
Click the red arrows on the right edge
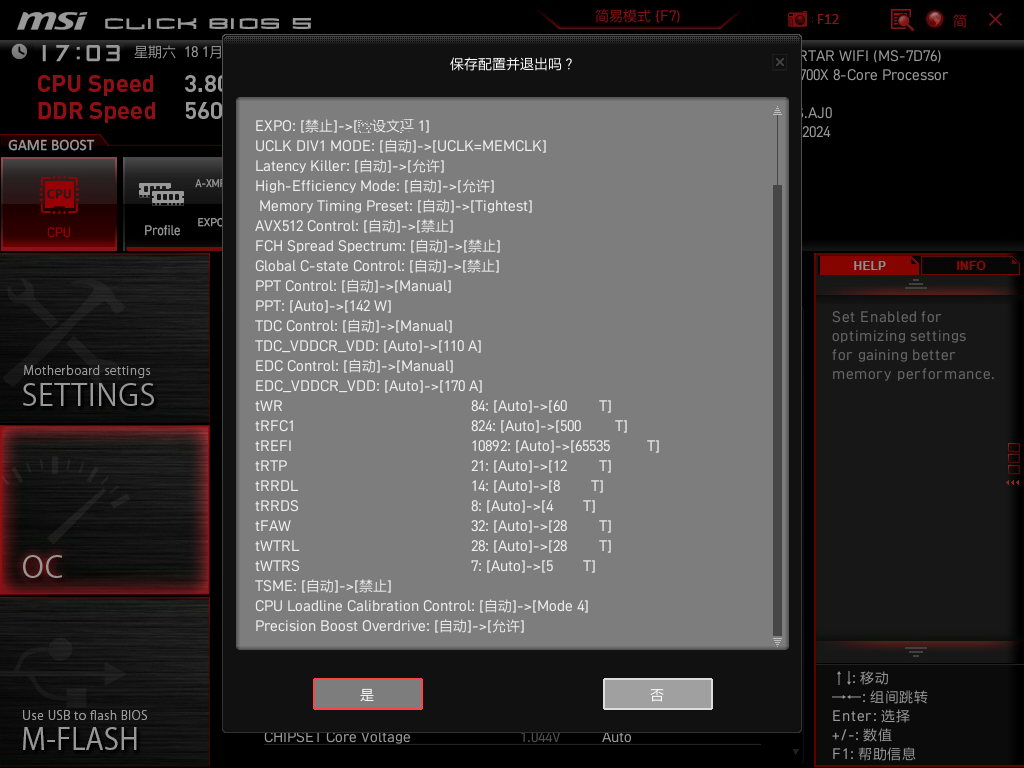pyautogui.click(x=1013, y=483)
